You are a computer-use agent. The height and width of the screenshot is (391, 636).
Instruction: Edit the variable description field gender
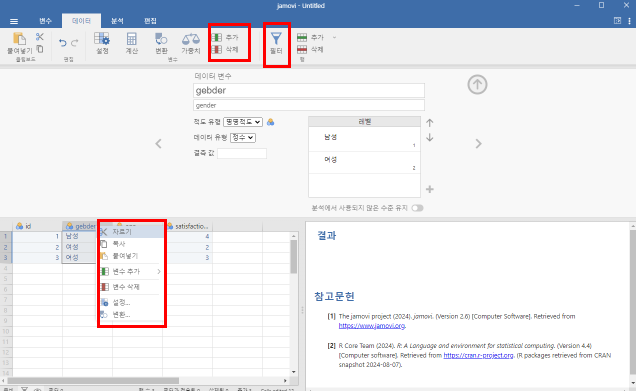pyautogui.click(x=309, y=105)
